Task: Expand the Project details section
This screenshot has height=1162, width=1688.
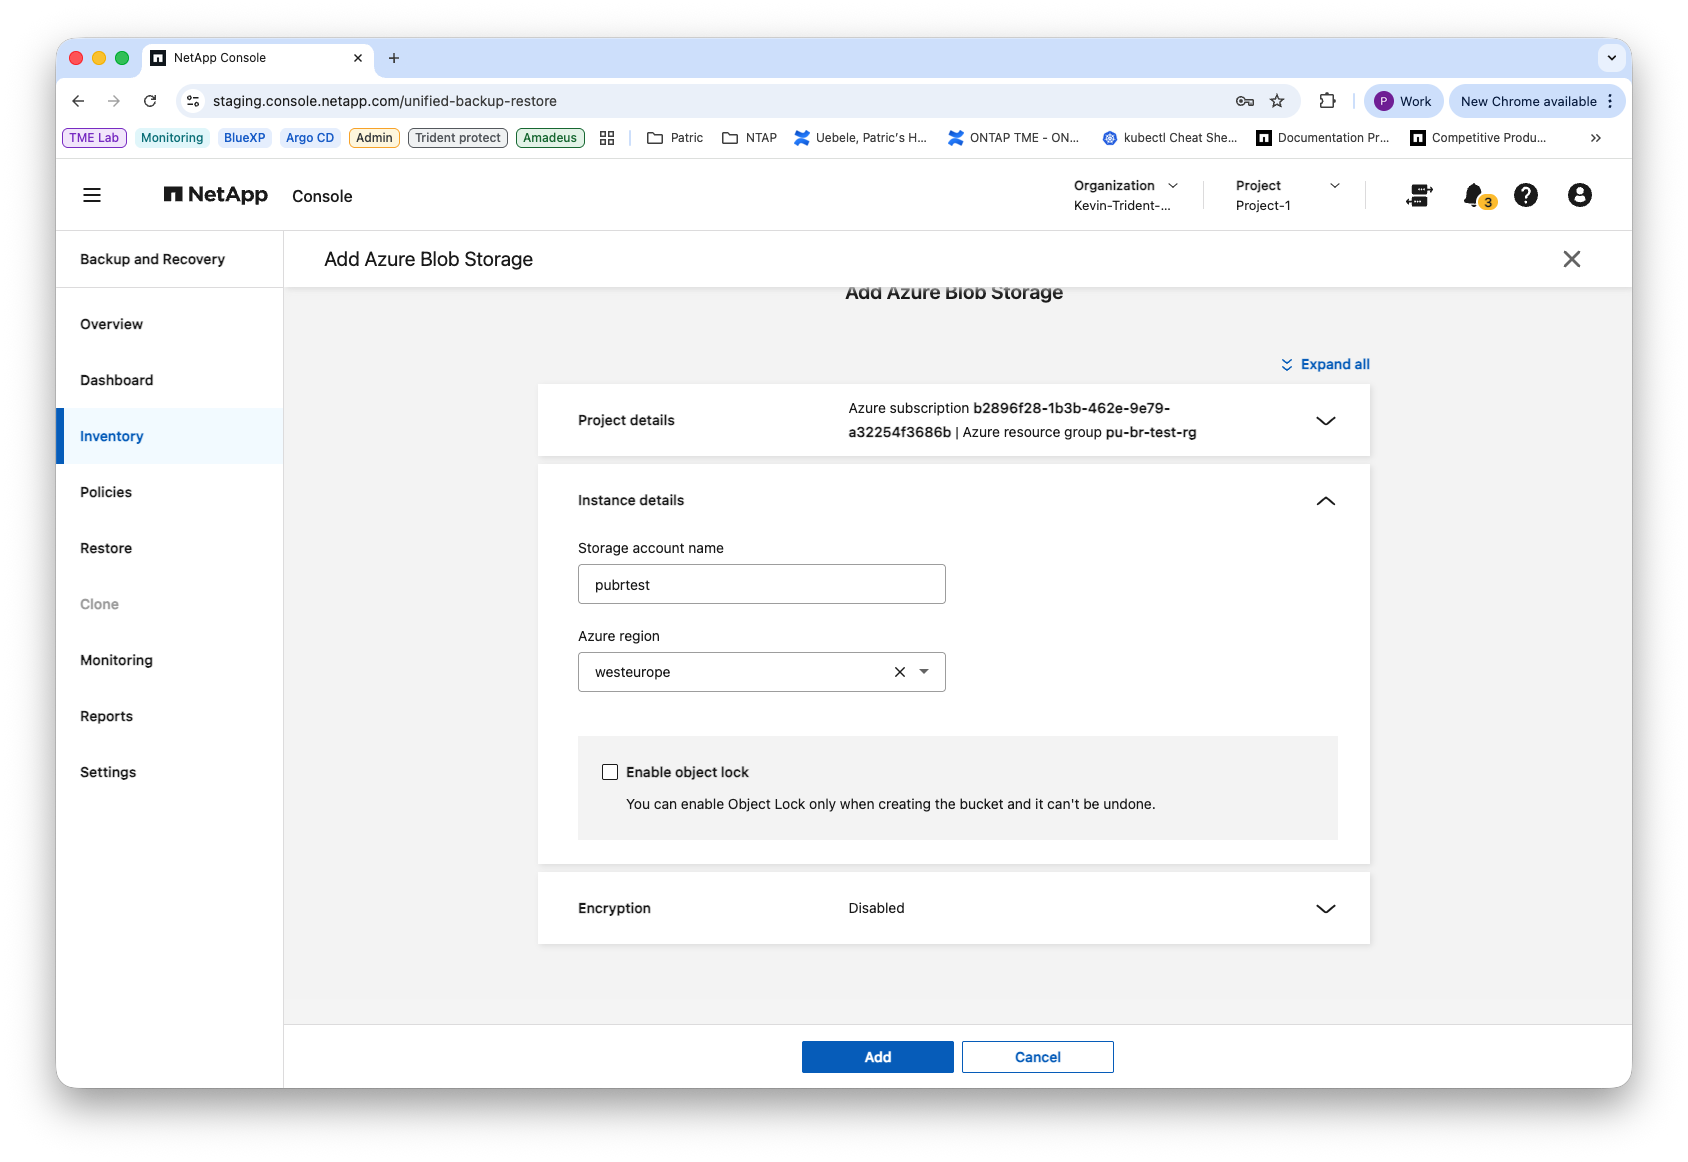Action: 1326,421
